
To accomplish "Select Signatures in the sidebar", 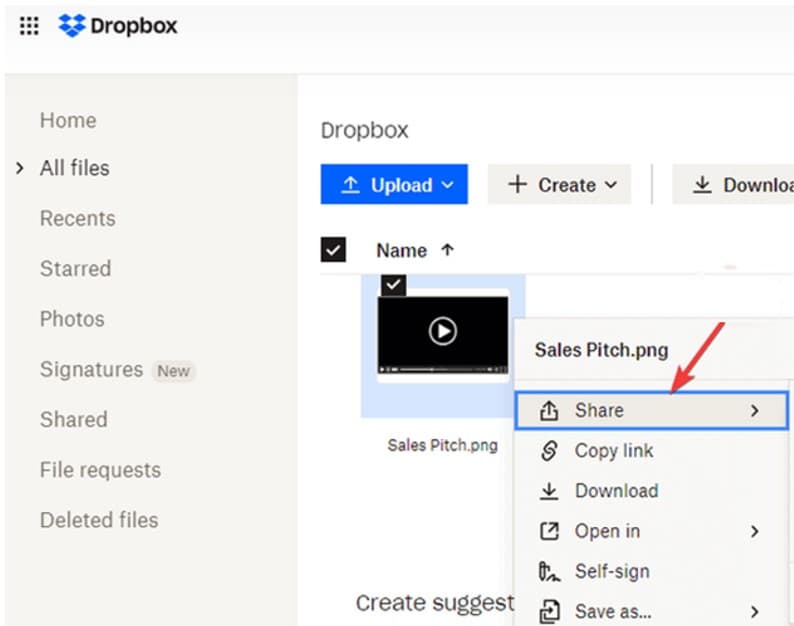I will [x=91, y=370].
